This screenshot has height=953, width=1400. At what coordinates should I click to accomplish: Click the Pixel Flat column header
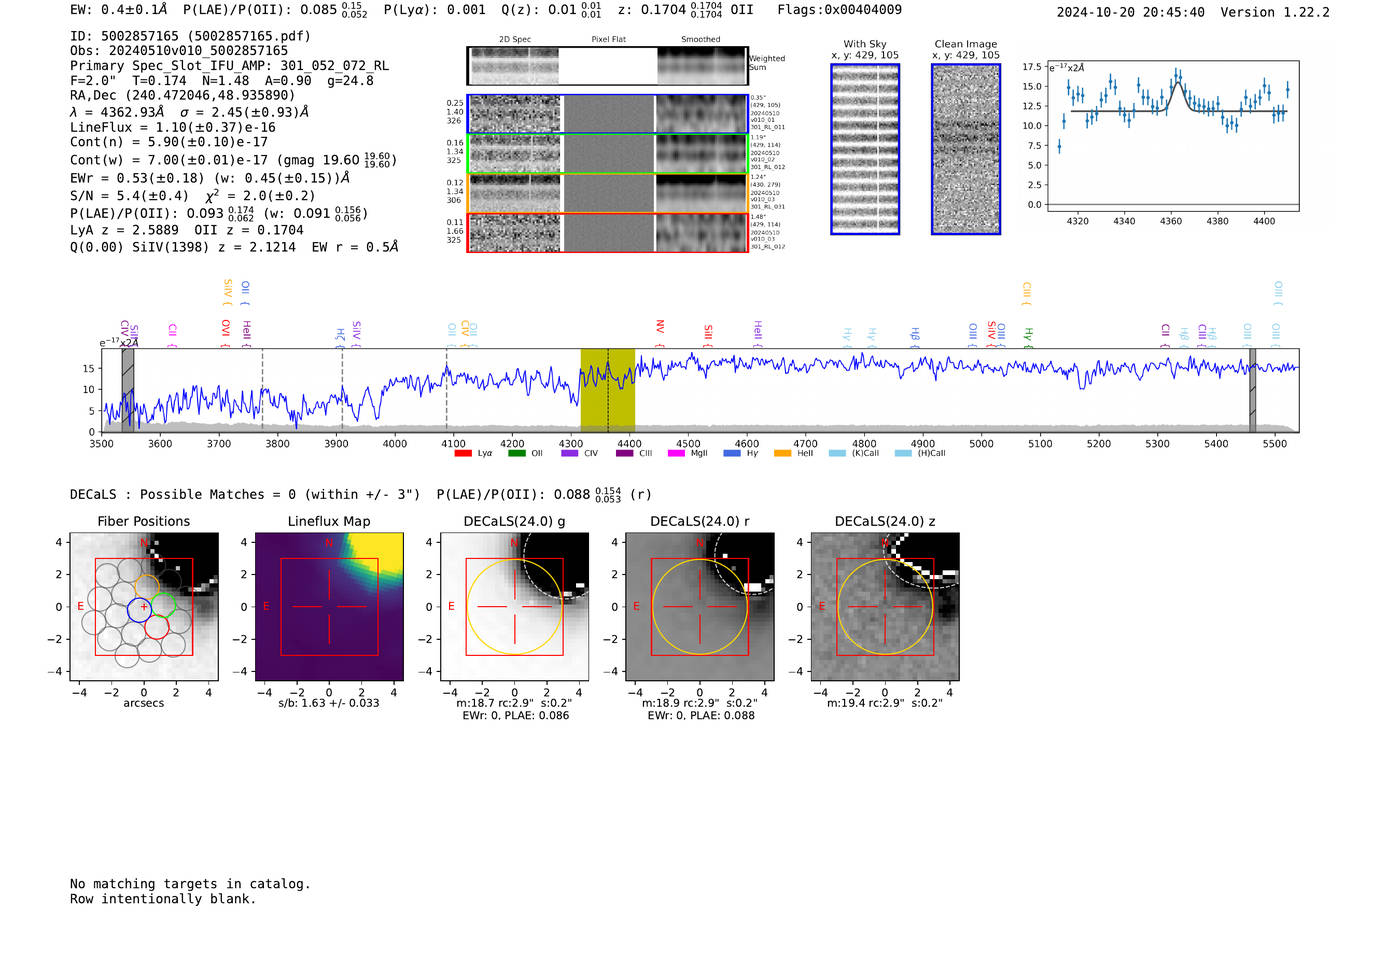pyautogui.click(x=608, y=40)
